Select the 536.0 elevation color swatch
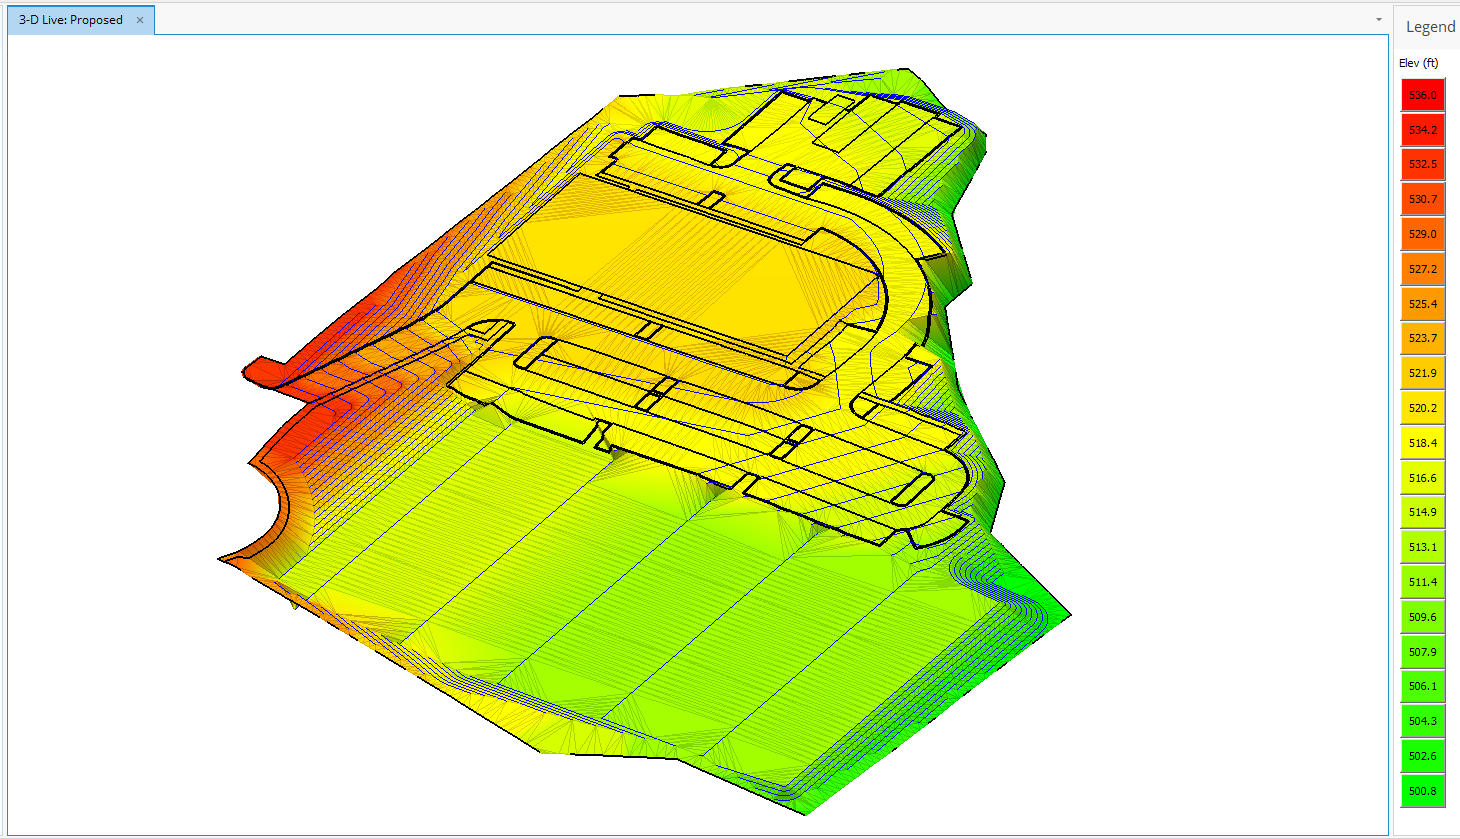 click(x=1421, y=94)
